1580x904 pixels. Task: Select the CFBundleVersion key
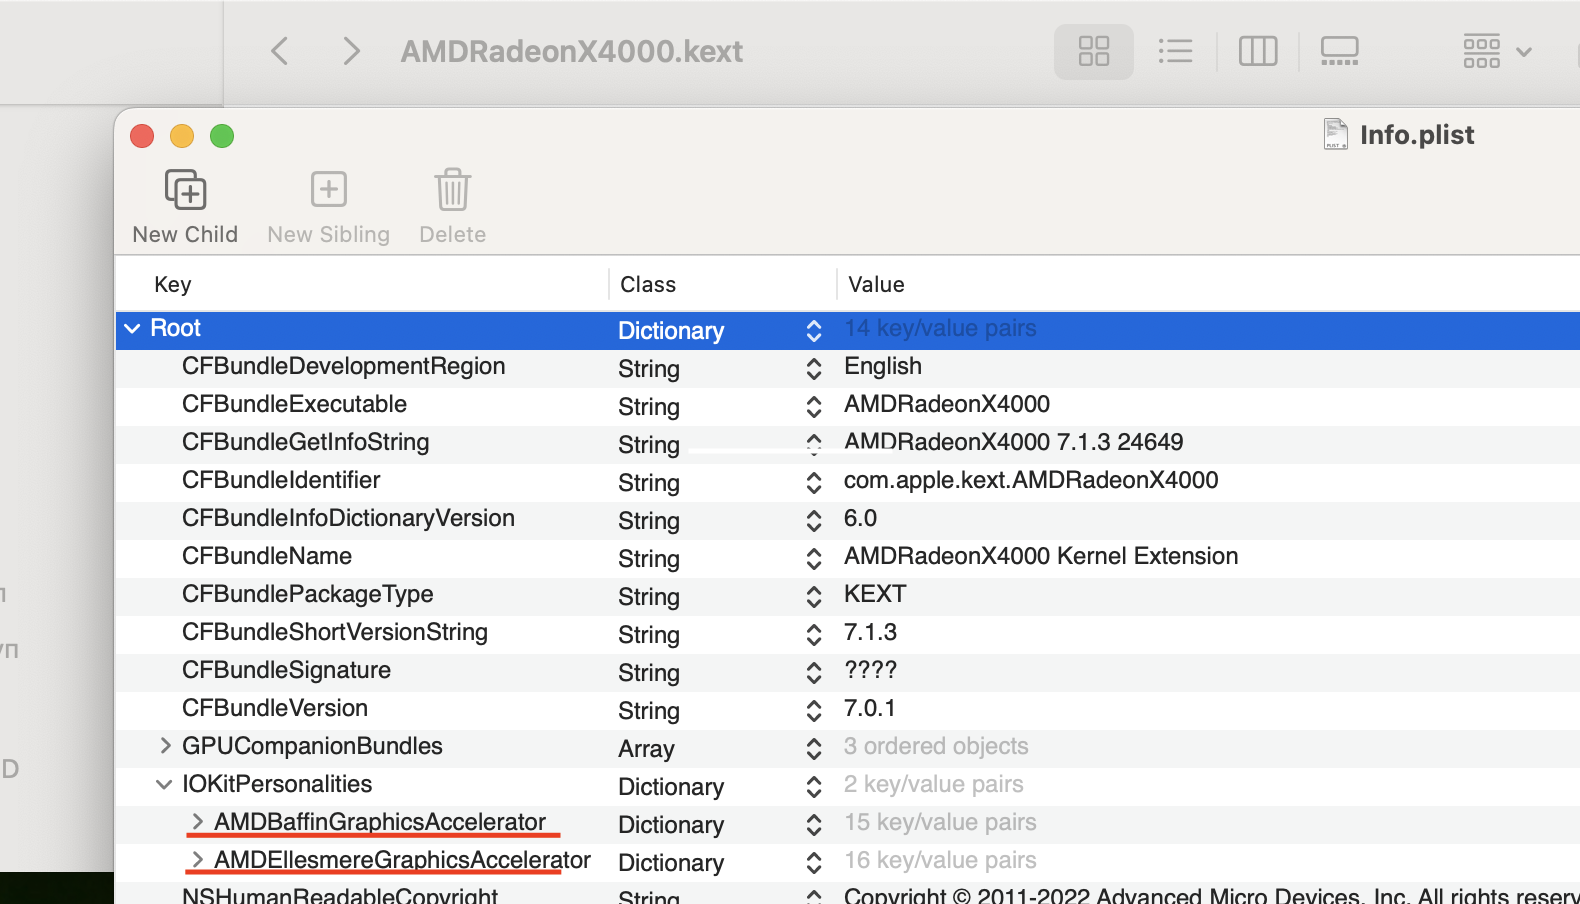coord(275,708)
